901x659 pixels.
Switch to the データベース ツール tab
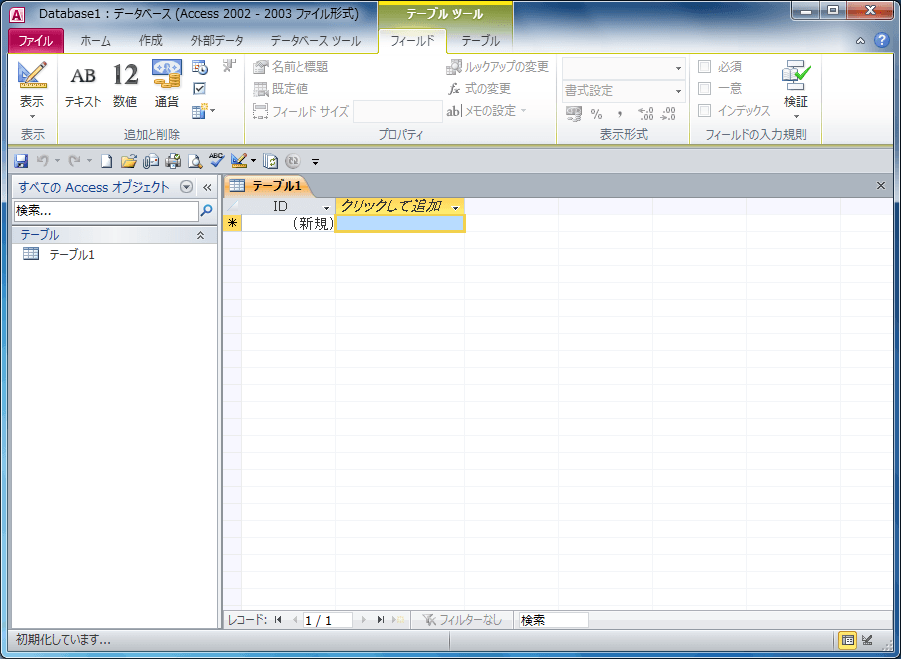pos(315,41)
